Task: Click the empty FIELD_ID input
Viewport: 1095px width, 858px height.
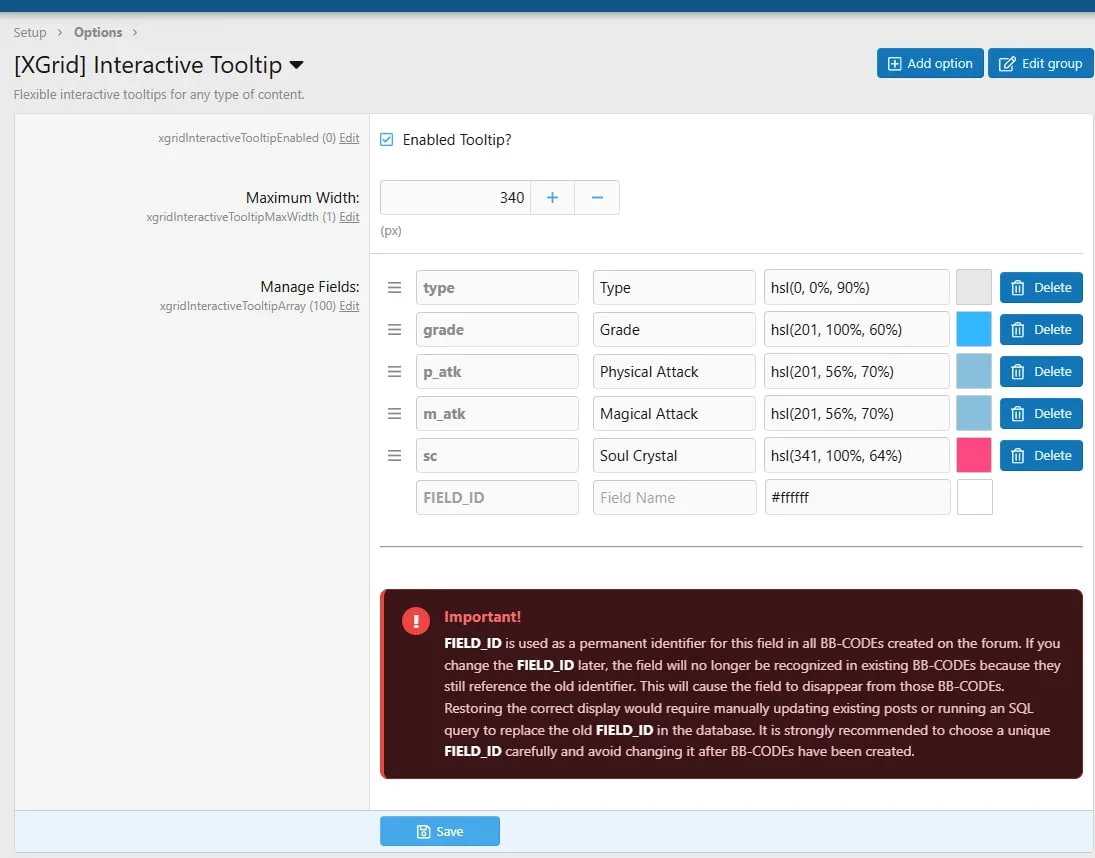Action: click(497, 497)
